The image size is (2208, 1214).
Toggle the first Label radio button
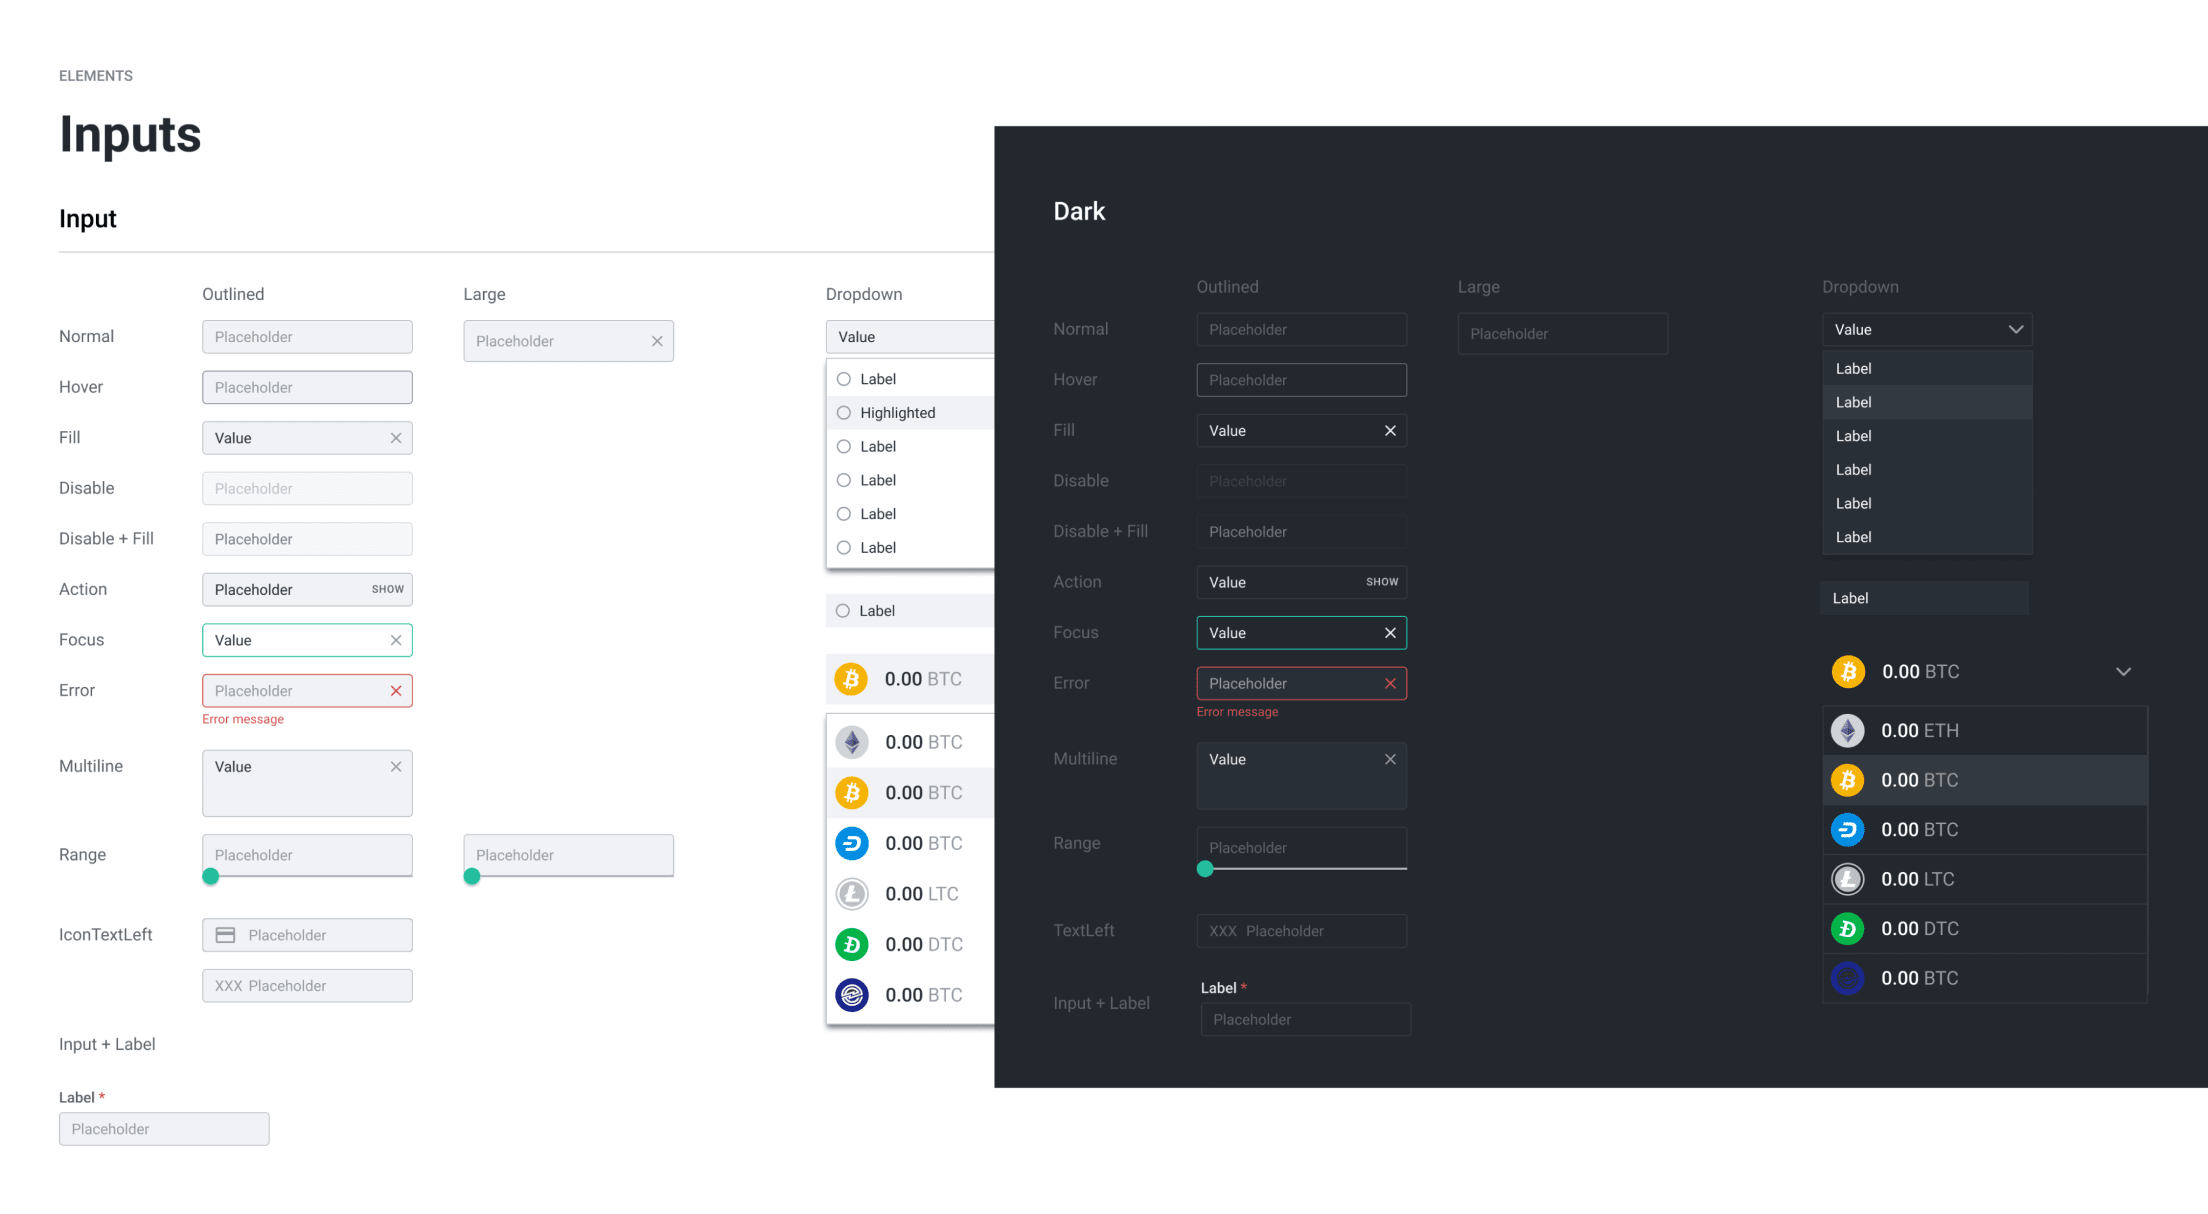click(845, 378)
